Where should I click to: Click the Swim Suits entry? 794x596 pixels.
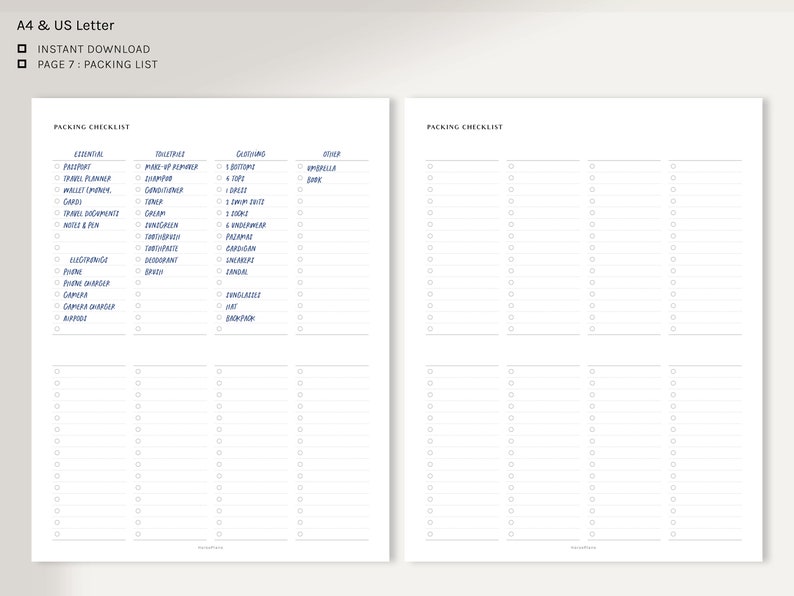pyautogui.click(x=245, y=202)
